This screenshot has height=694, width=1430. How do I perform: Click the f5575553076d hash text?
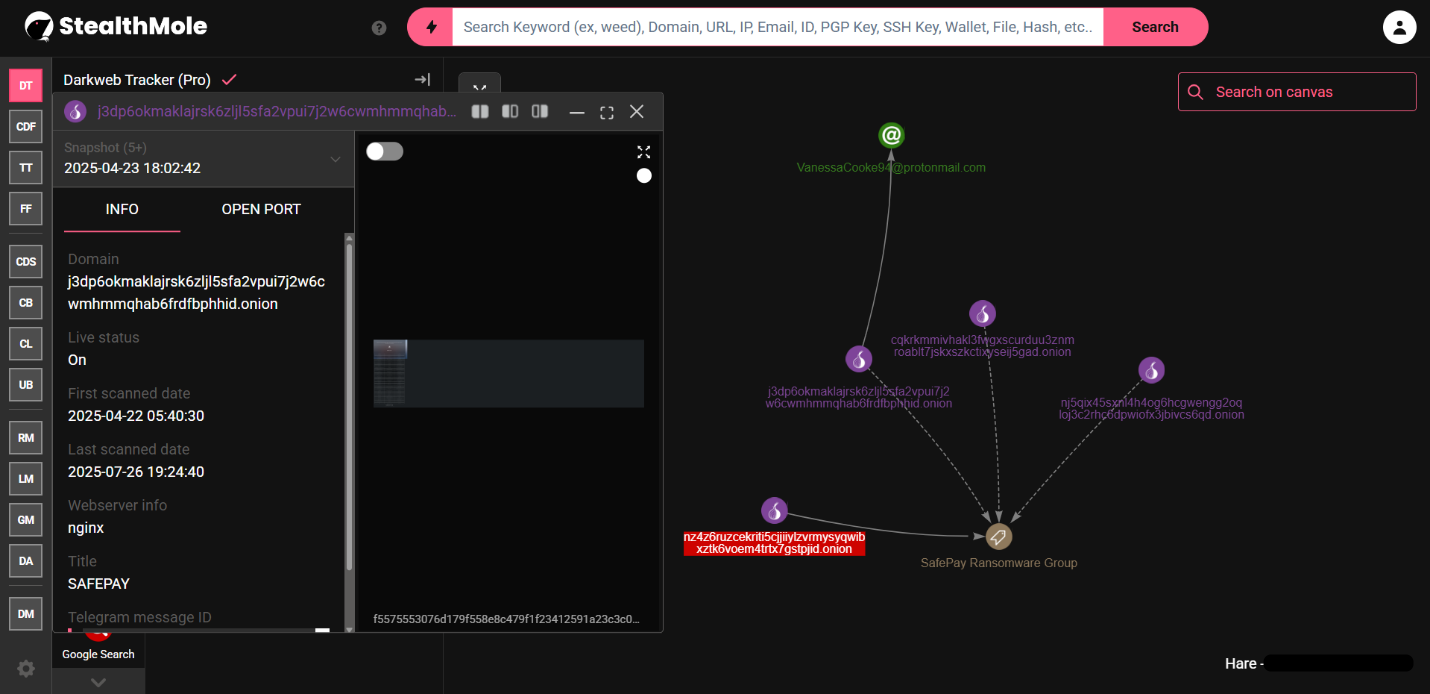pyautogui.click(x=506, y=619)
